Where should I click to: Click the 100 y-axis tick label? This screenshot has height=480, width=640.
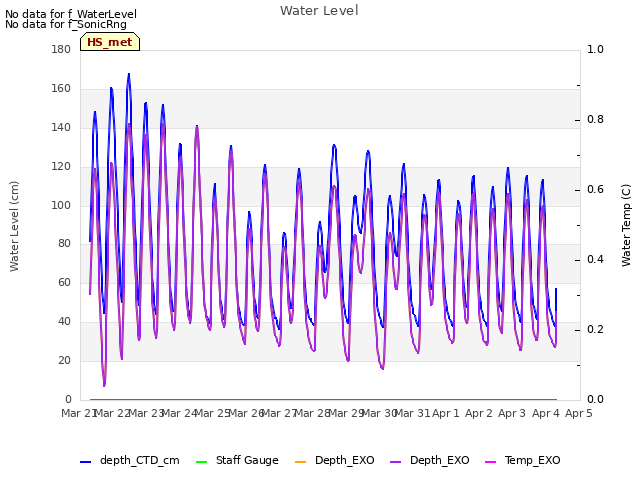pos(61,205)
